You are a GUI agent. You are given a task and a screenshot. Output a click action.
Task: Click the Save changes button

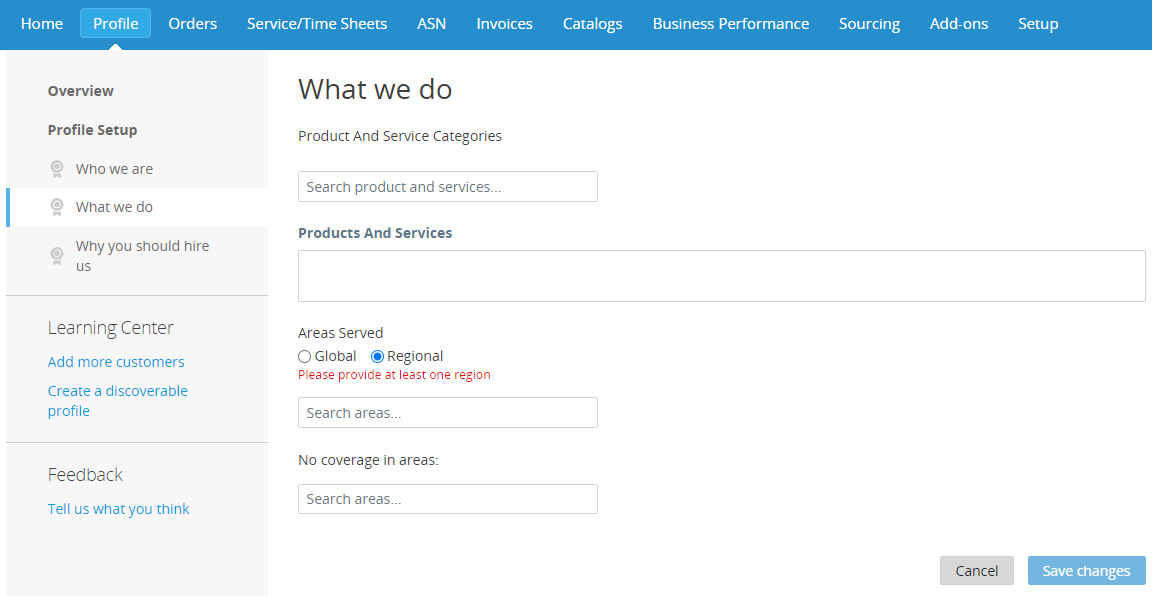click(1086, 571)
